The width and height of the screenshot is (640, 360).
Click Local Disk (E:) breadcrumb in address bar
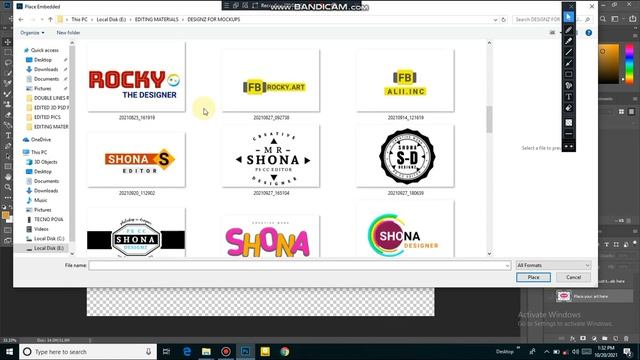pyautogui.click(x=111, y=19)
